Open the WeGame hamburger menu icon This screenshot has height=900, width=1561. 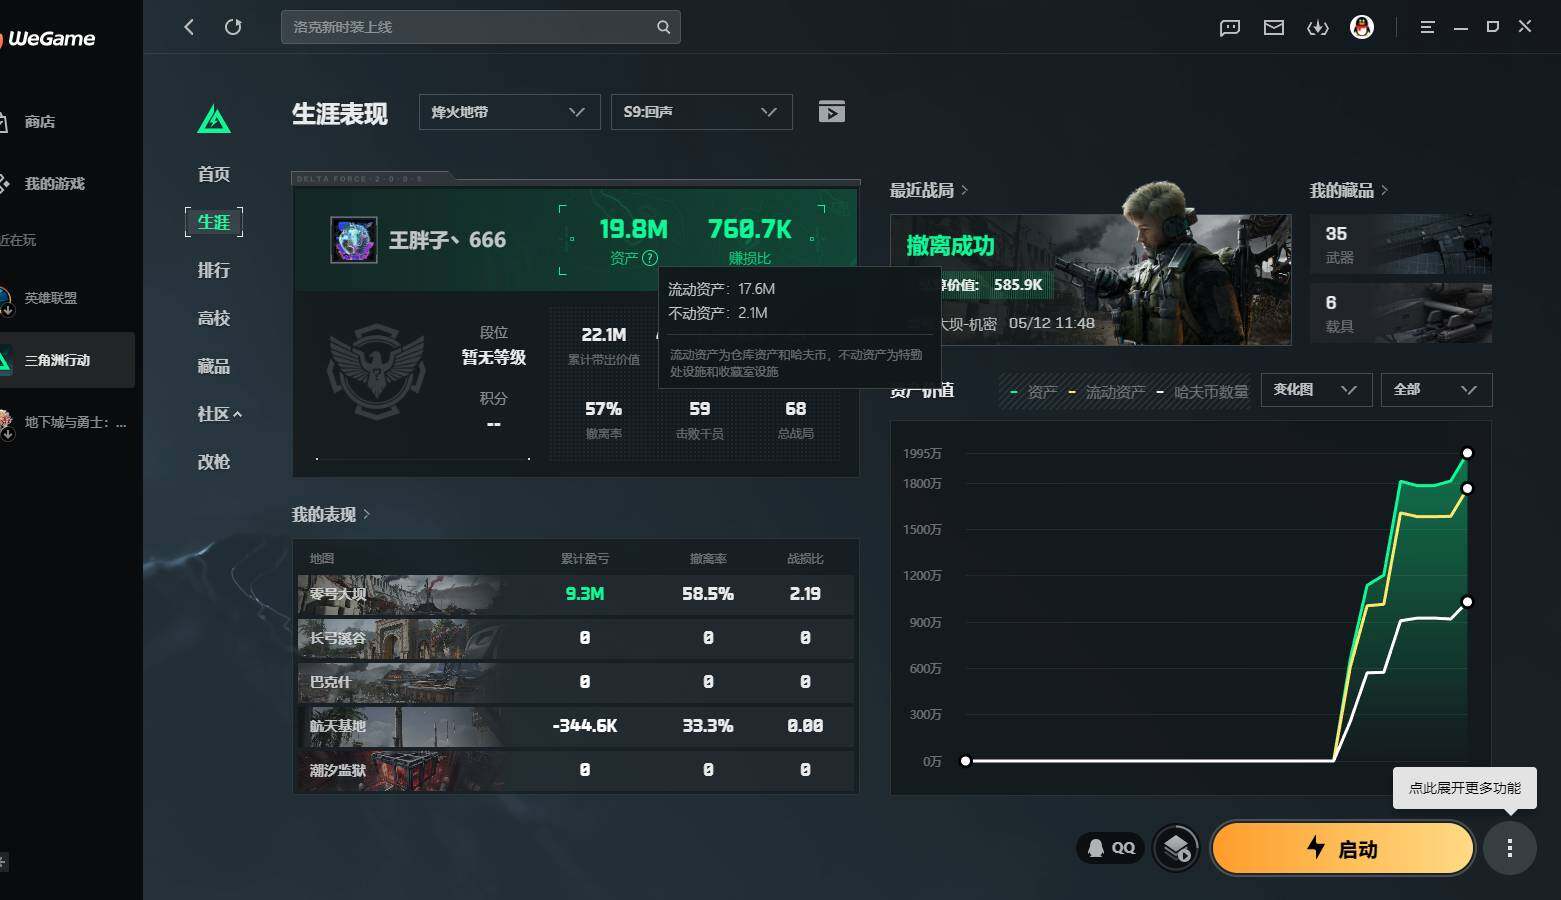[x=1427, y=27]
